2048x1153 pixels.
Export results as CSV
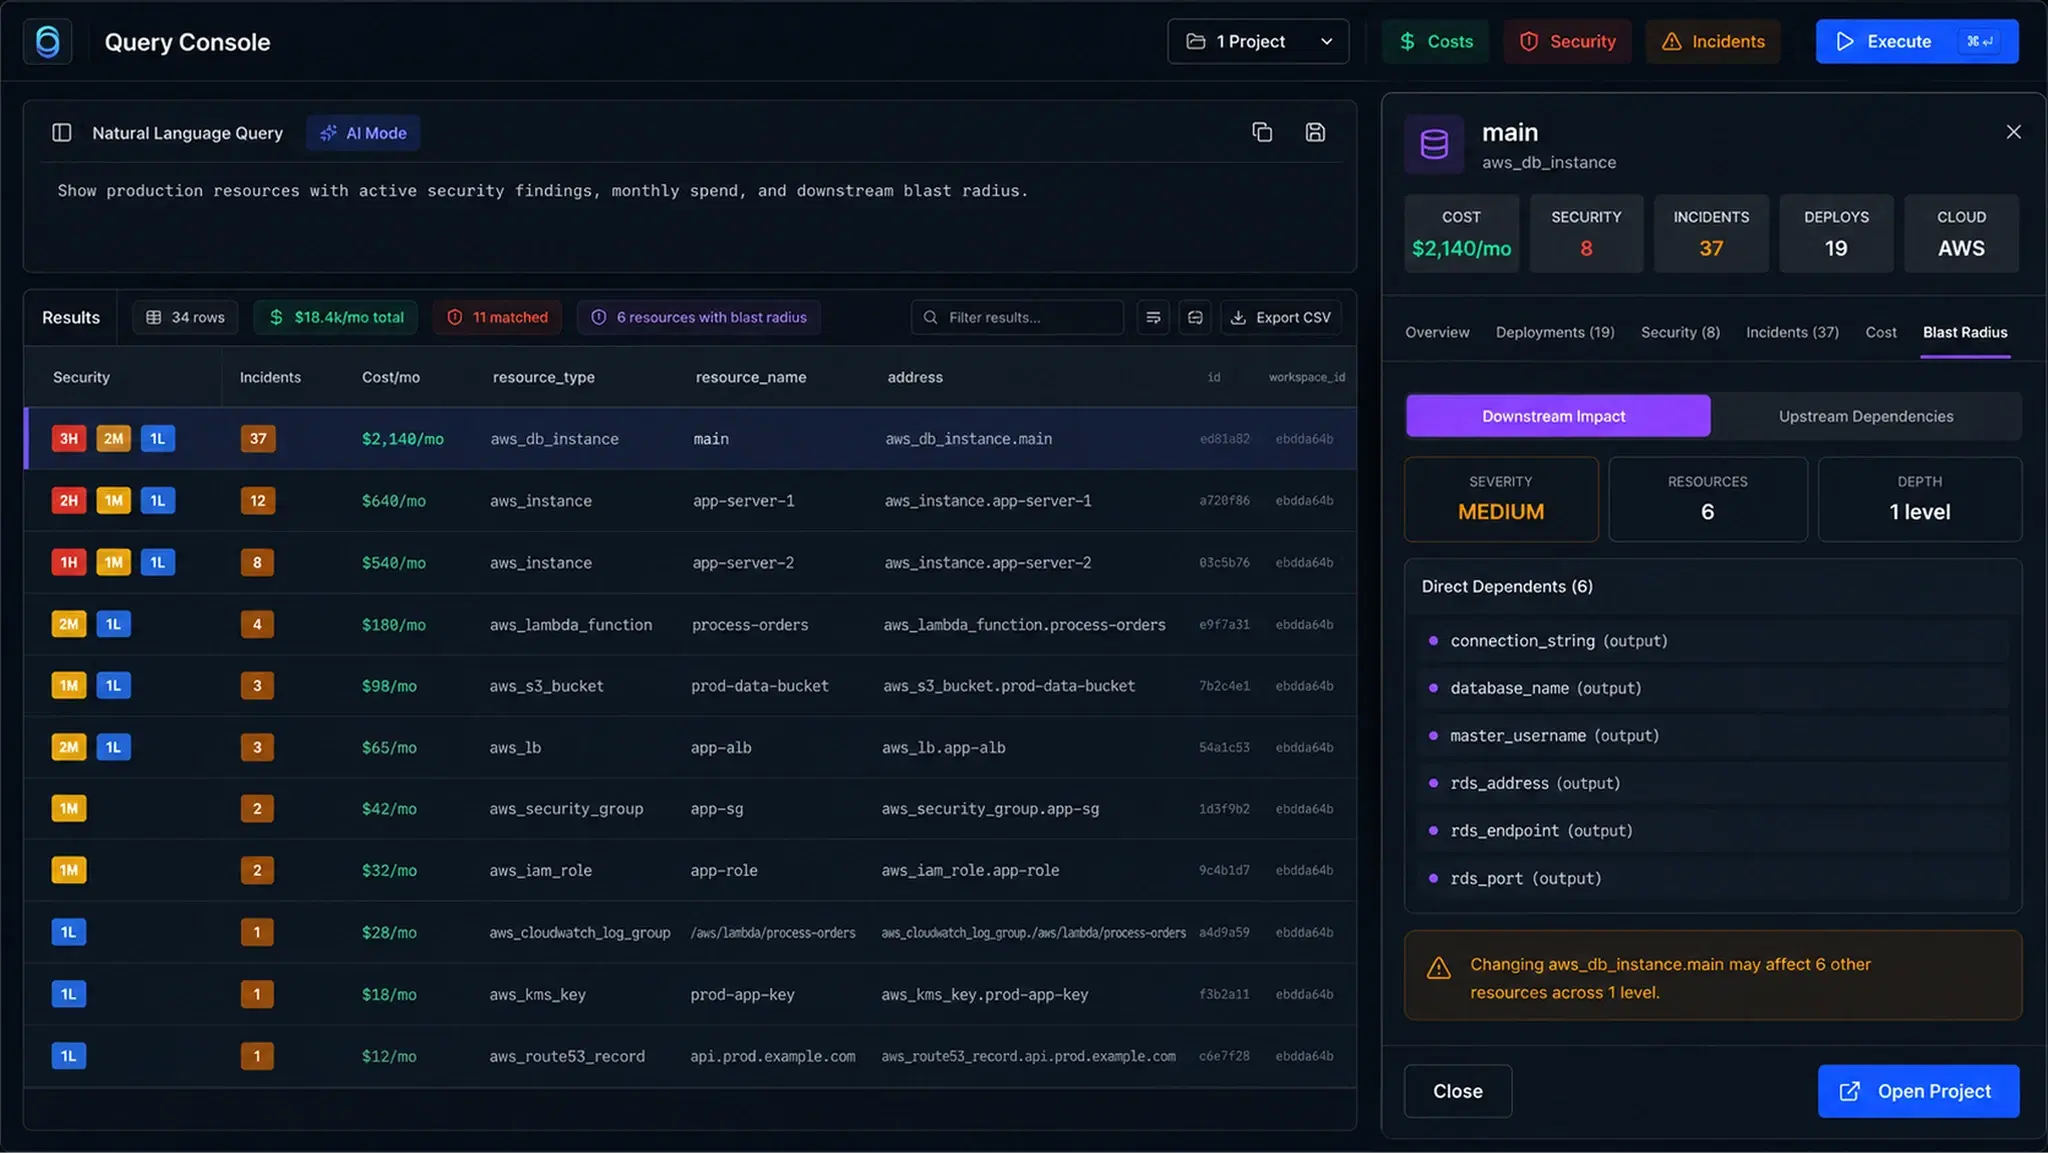point(1281,317)
